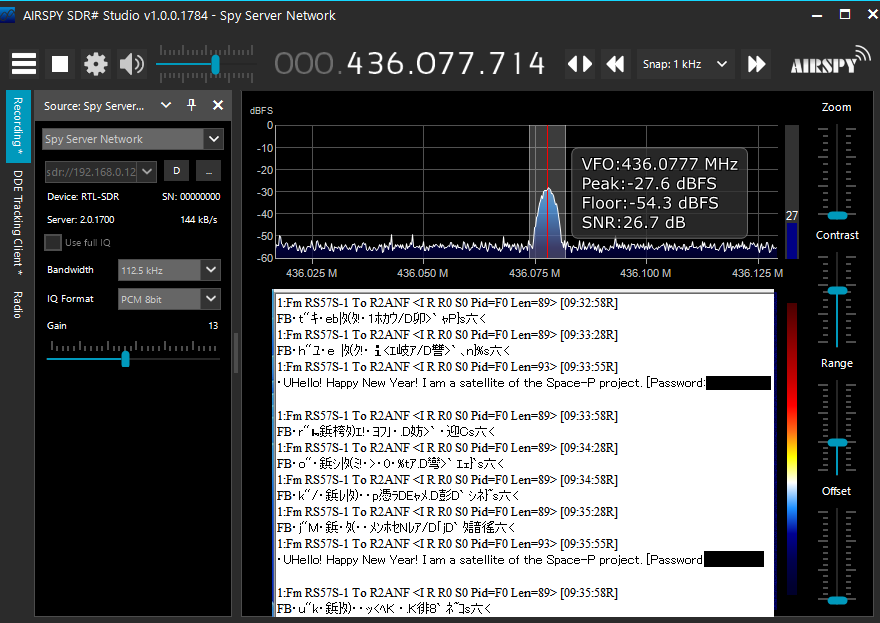Open the hamburger main menu
Screen dimensions: 880x623
coord(24,64)
